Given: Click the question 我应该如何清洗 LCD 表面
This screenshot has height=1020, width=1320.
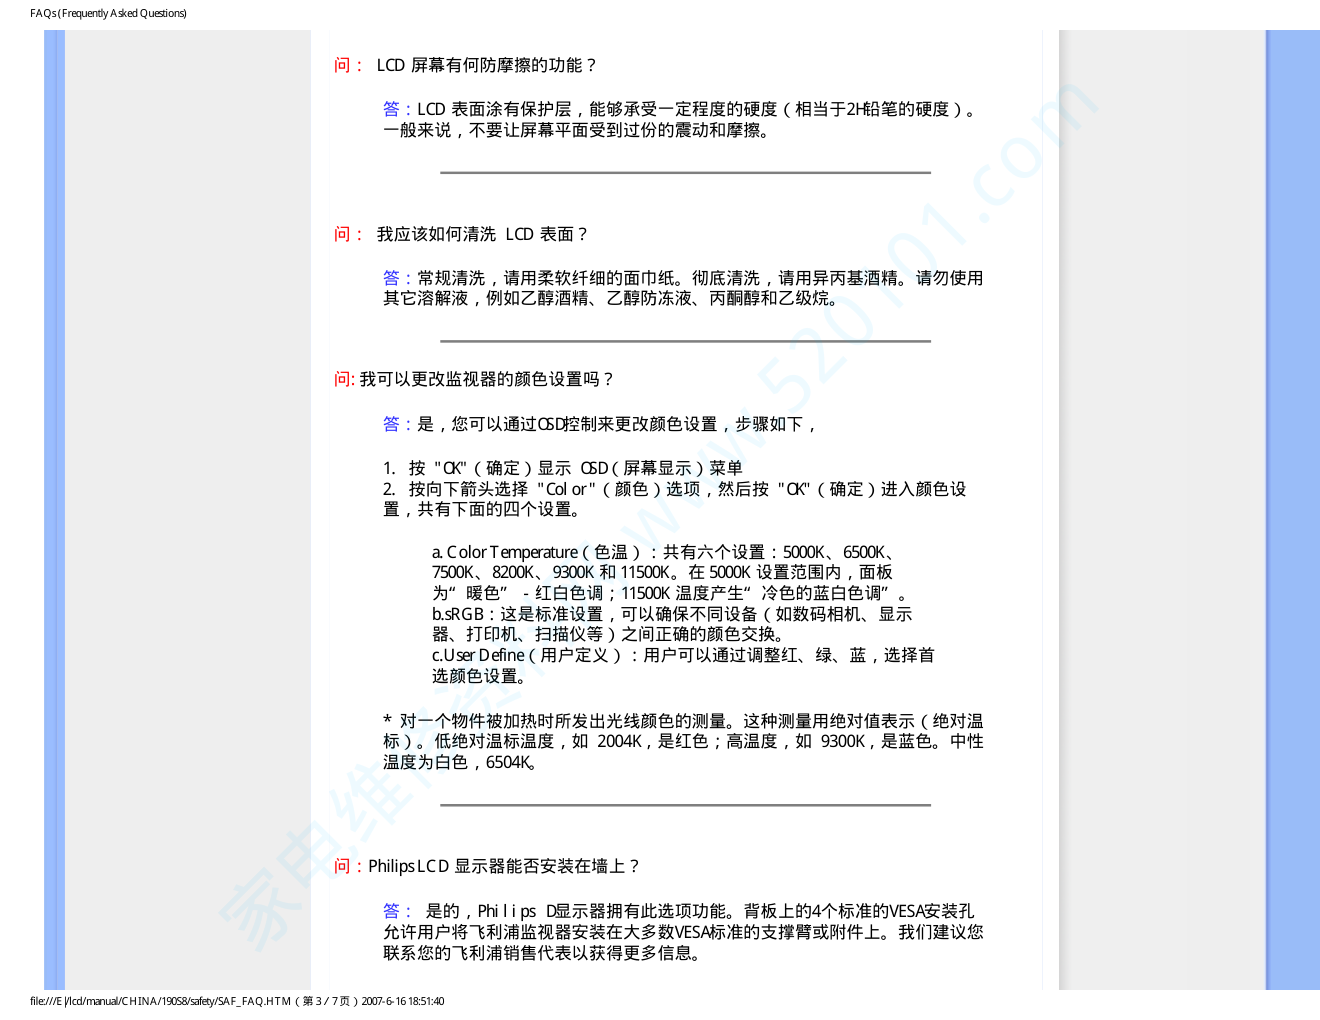Looking at the screenshot, I should pyautogui.click(x=481, y=234).
